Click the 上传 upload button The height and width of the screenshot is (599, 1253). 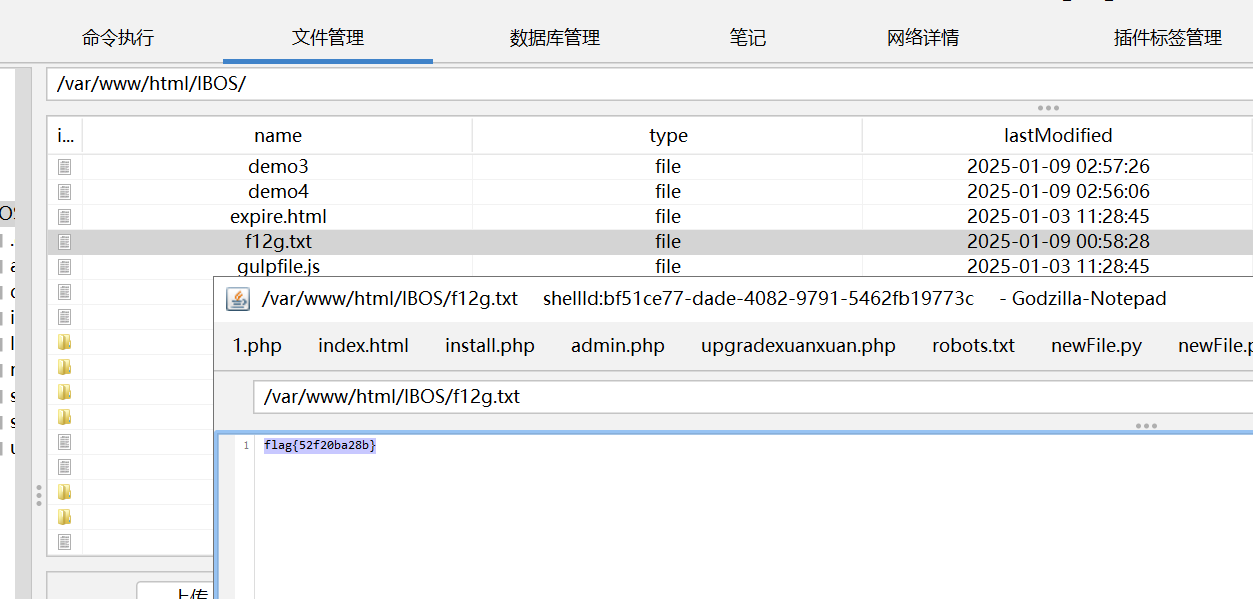click(x=176, y=591)
